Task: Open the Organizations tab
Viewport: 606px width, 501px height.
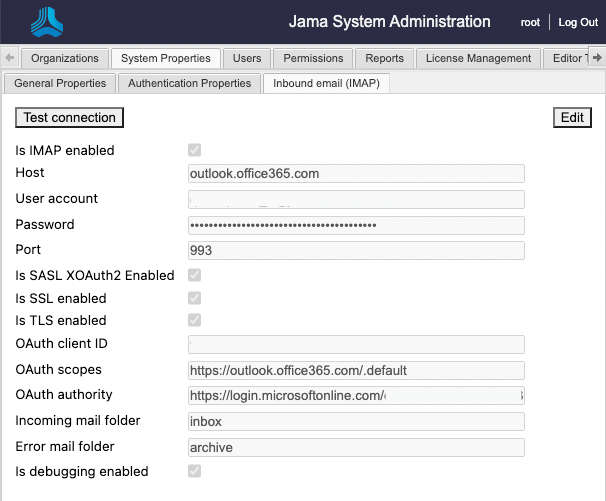Action: click(65, 58)
